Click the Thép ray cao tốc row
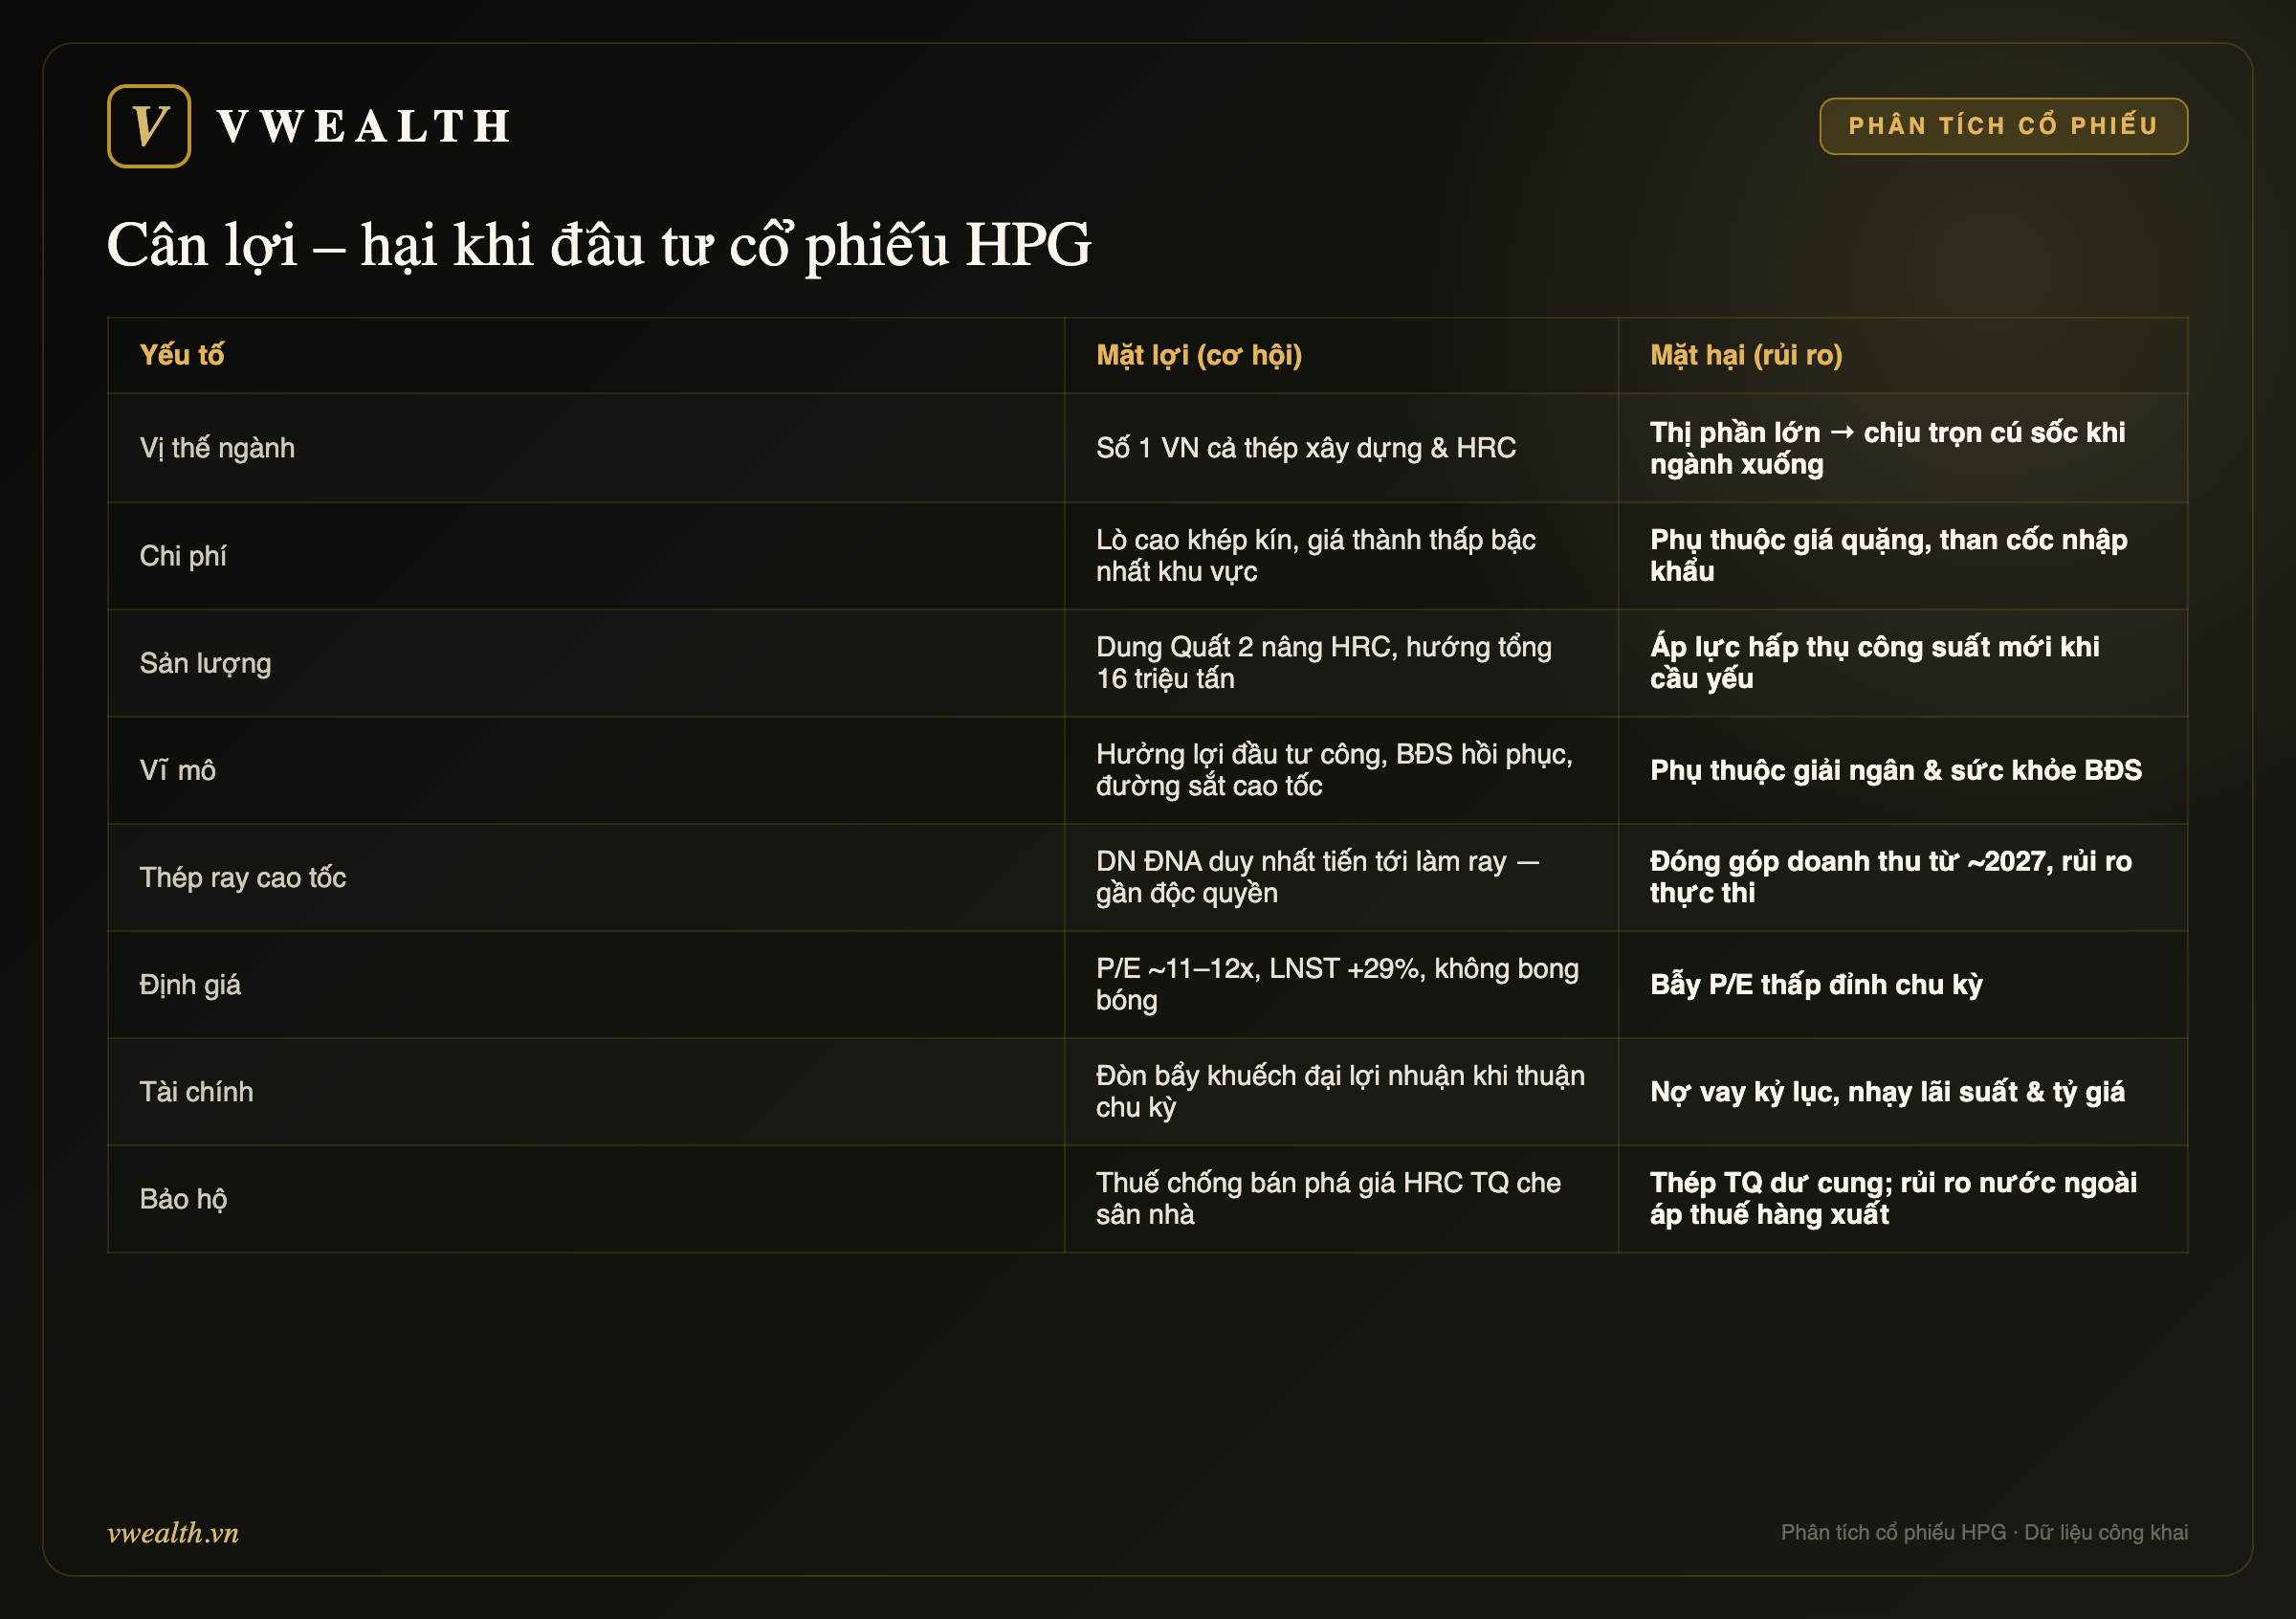This screenshot has width=2296, height=1619. tap(1147, 877)
